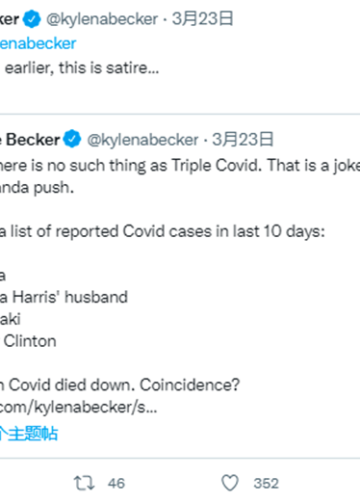Open the quoted tweet's @kylenabecker handle

coord(143,140)
